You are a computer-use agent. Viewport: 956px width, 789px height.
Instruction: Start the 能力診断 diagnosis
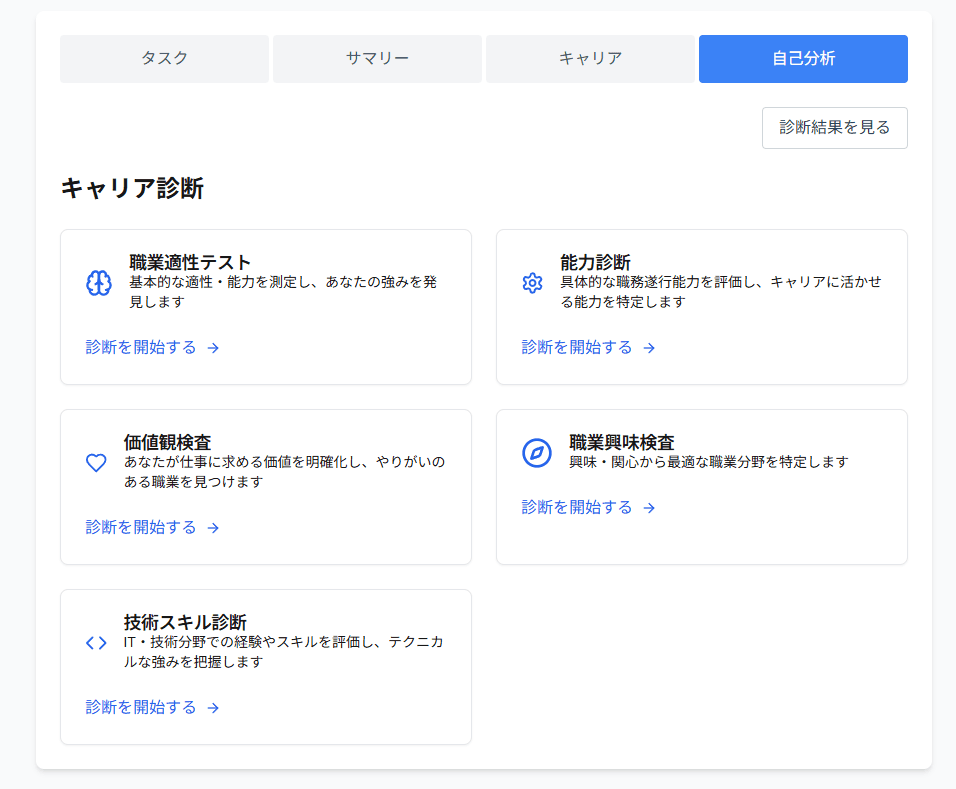coord(579,348)
